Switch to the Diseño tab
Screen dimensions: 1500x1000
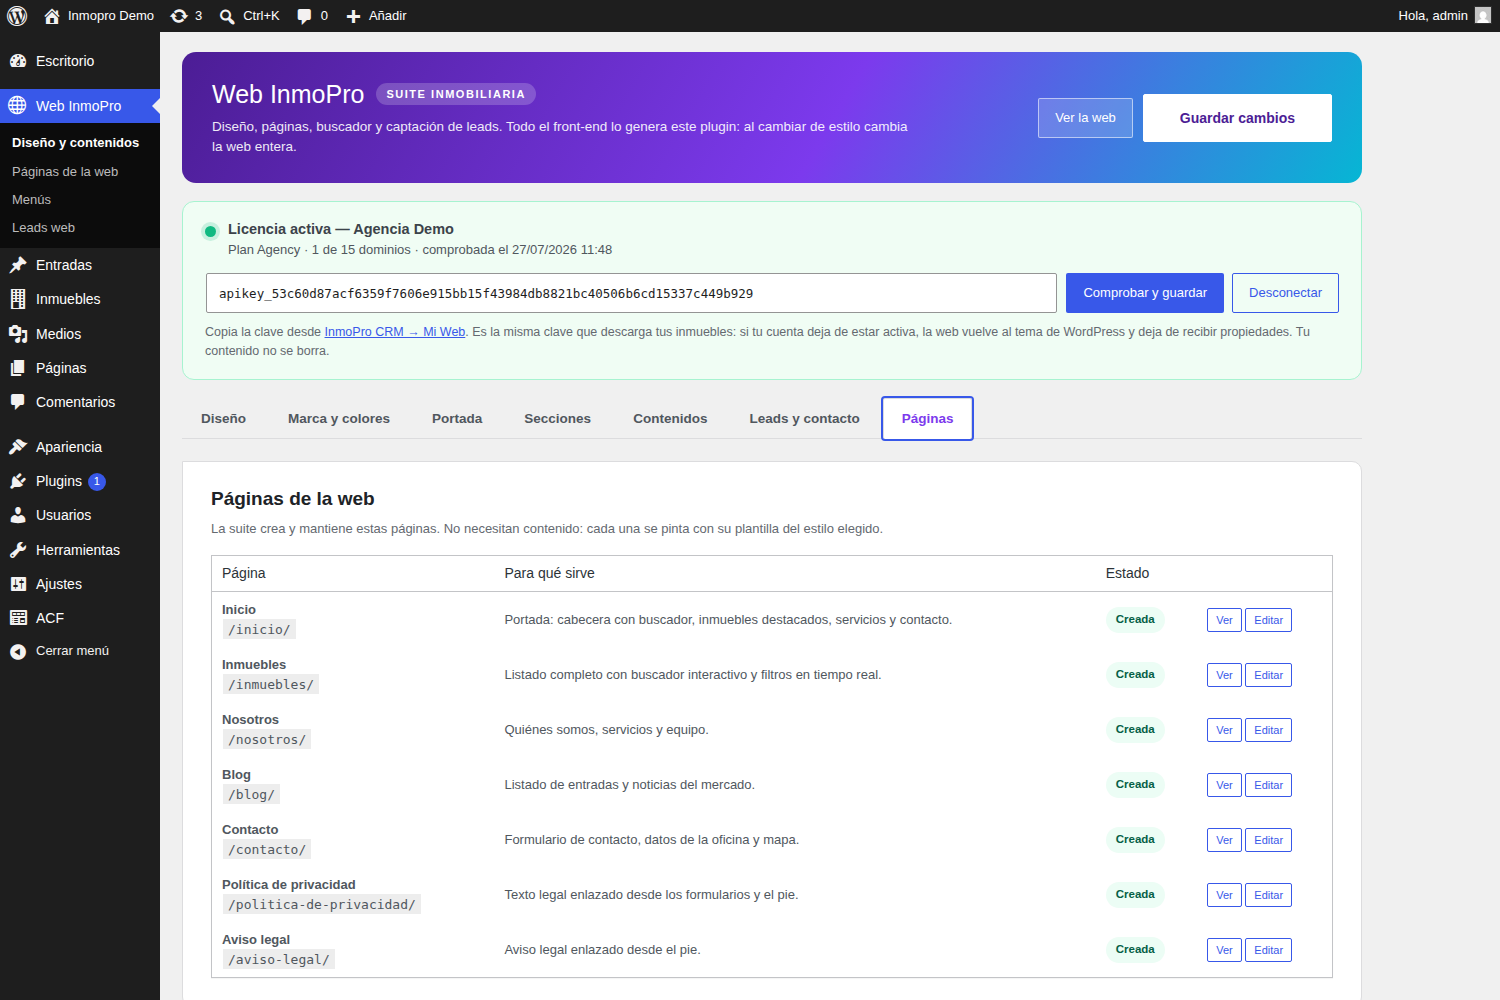(223, 419)
